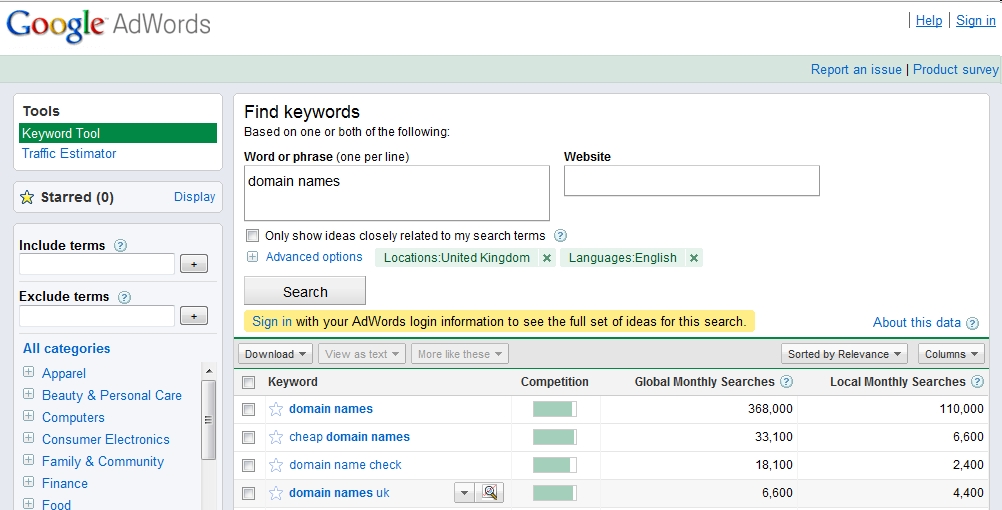Screen dimensions: 1002x510
Task: Open the Computers category link
Action: [x=73, y=417]
